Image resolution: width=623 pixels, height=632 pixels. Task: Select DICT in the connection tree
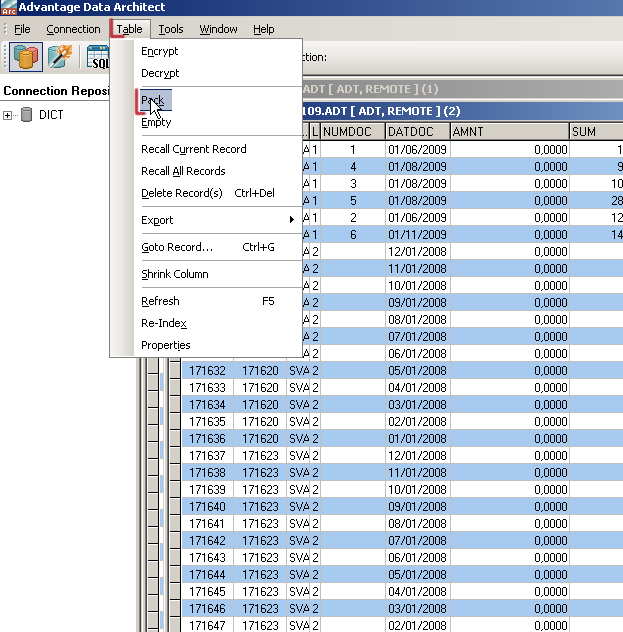pyautogui.click(x=51, y=115)
